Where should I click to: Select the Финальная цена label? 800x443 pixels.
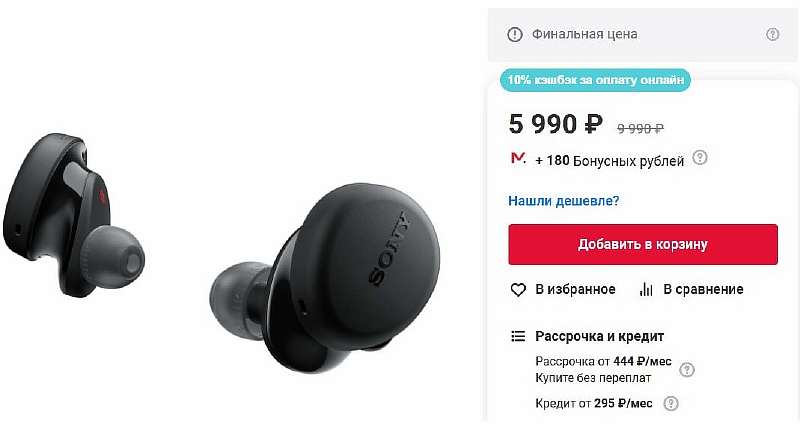[x=584, y=34]
